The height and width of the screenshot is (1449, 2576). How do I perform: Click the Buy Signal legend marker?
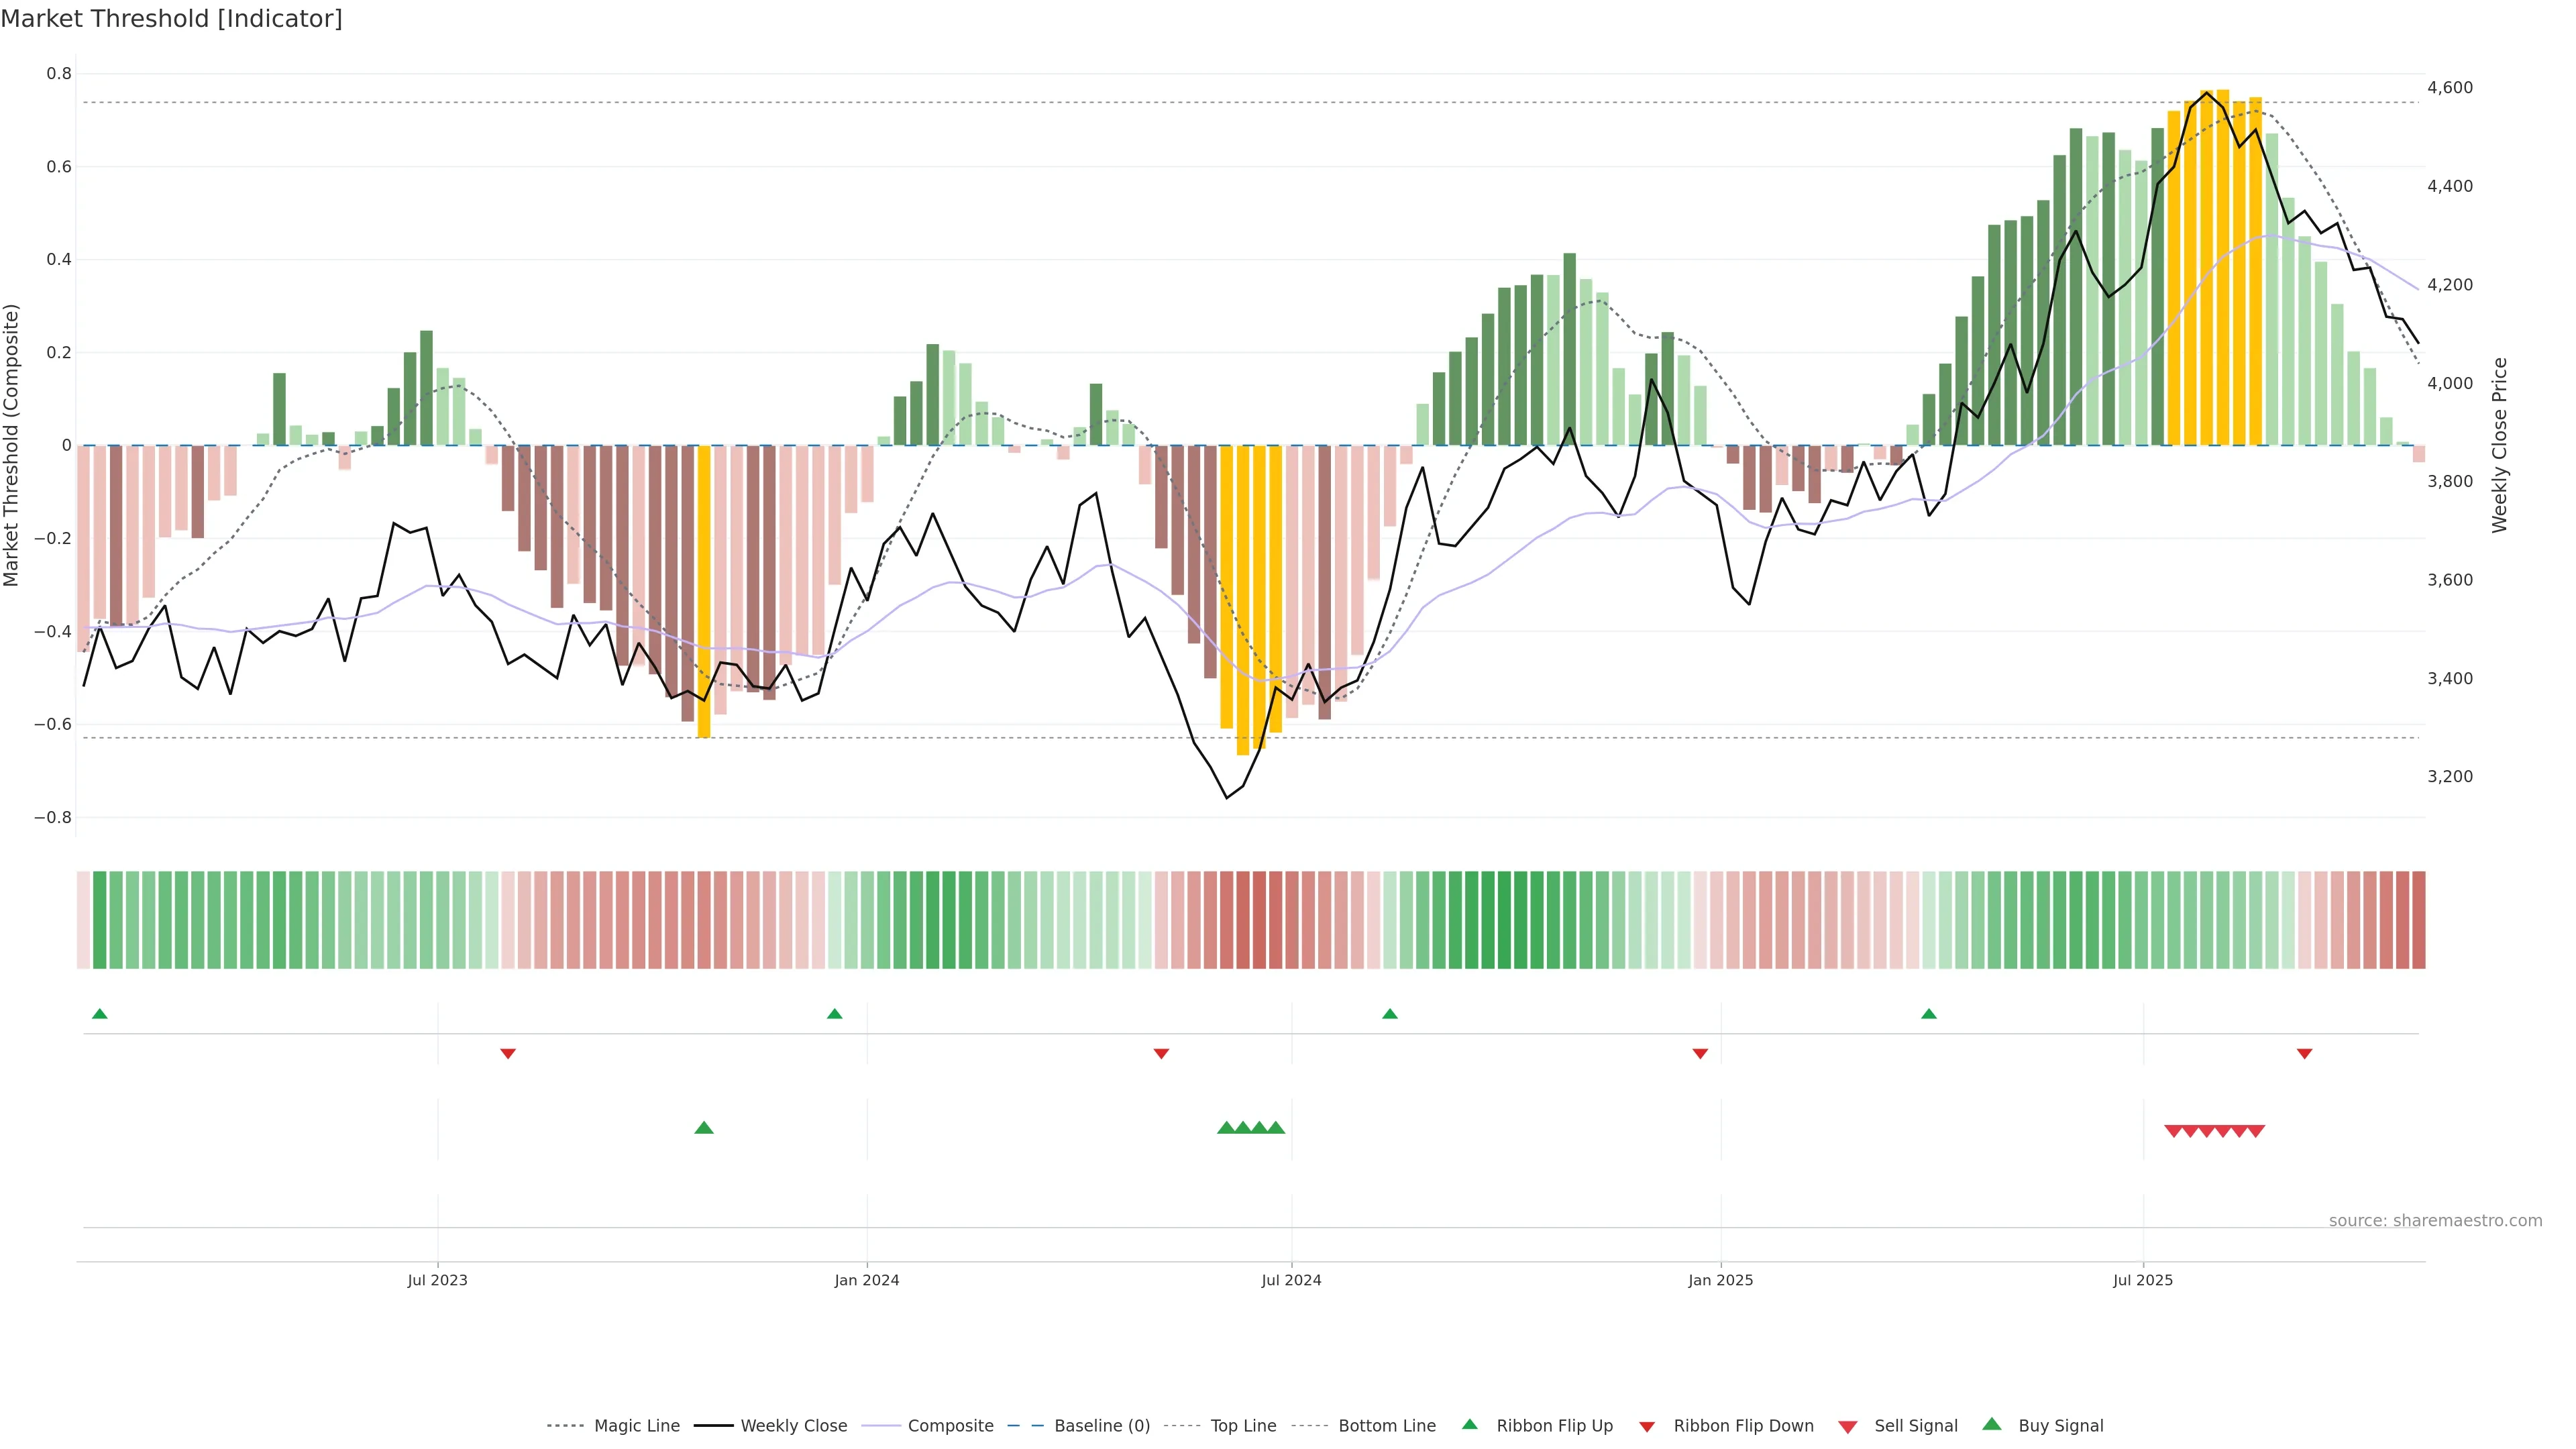[x=1992, y=1424]
